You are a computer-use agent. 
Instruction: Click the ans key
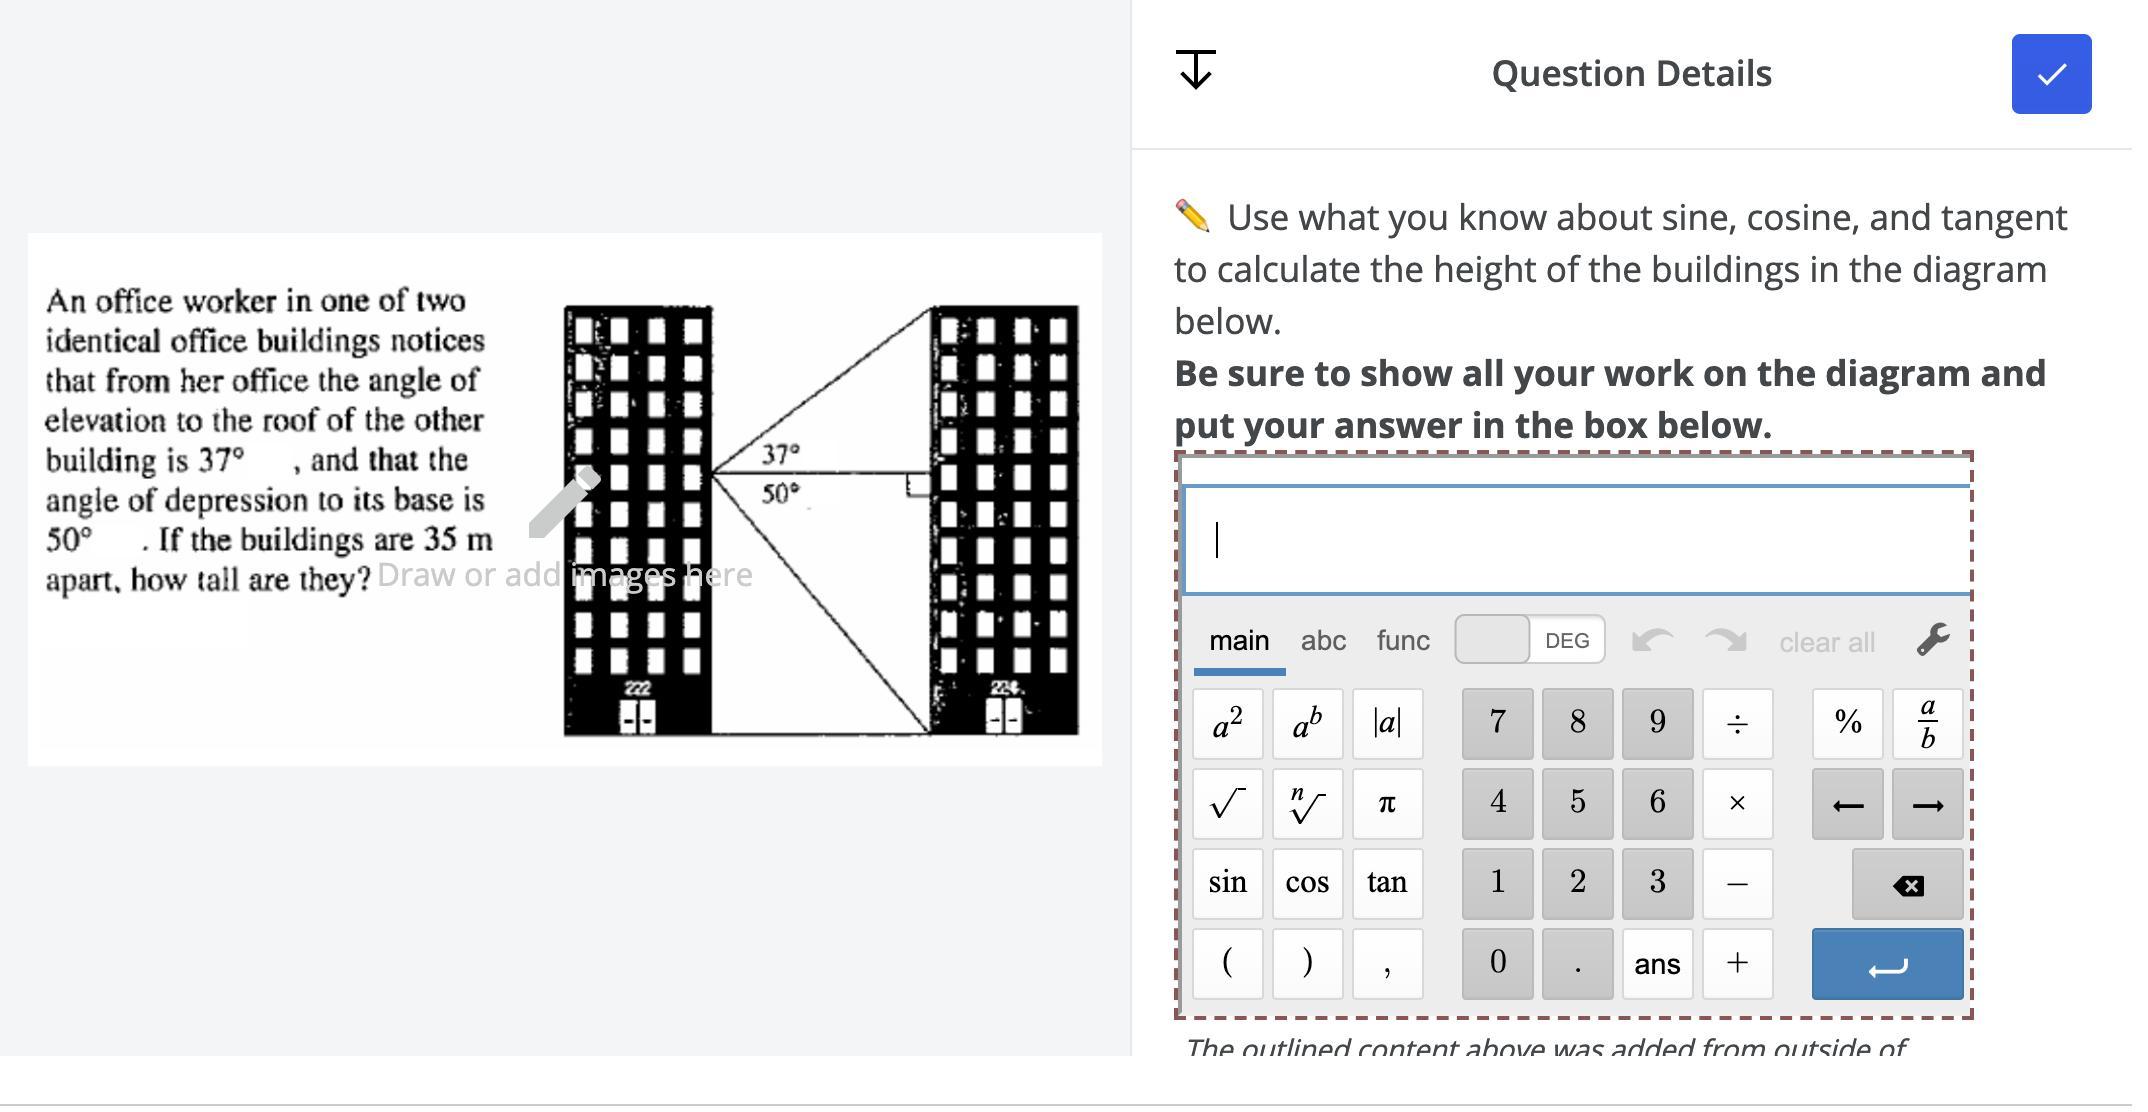point(1657,964)
